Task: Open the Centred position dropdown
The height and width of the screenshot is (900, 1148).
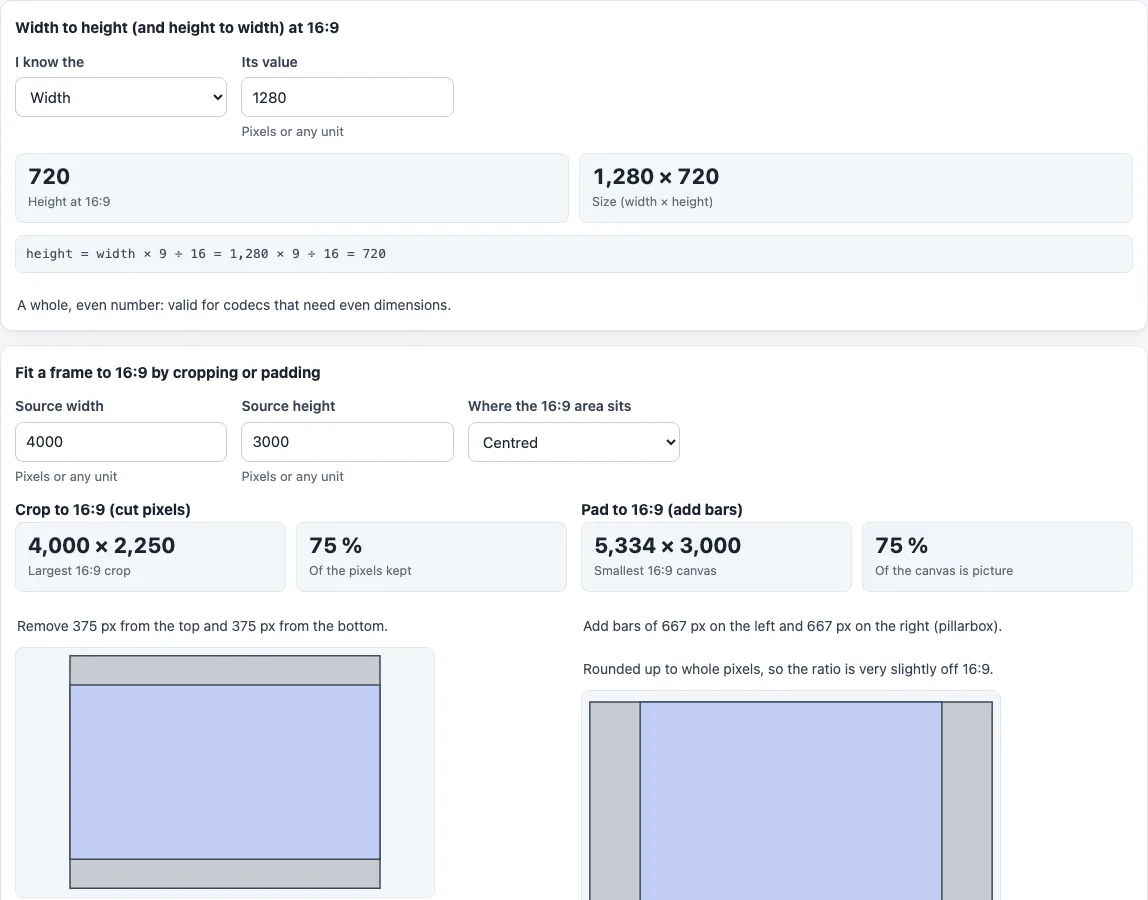Action: pos(574,442)
